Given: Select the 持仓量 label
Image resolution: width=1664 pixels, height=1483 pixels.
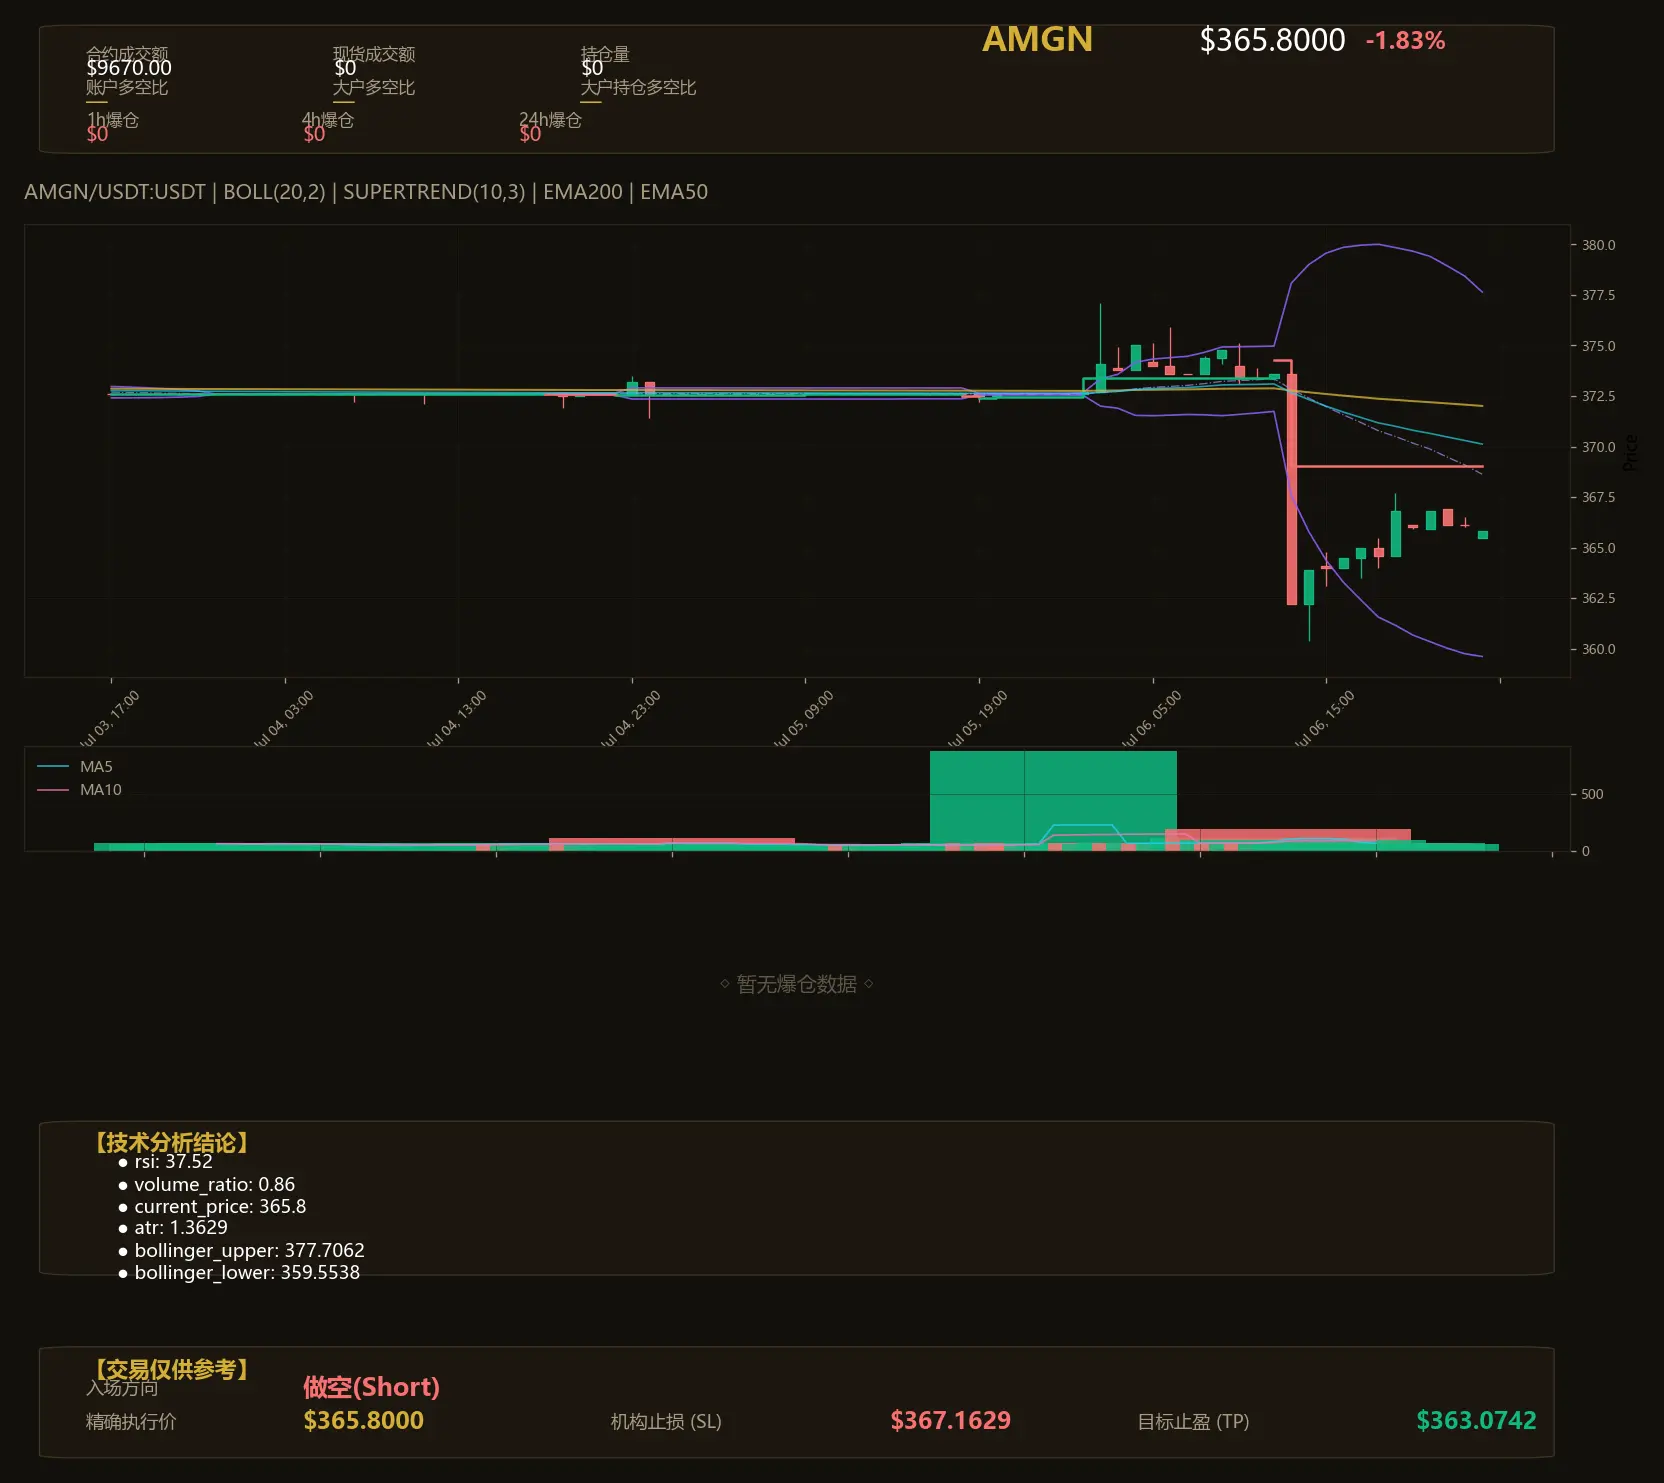Looking at the screenshot, I should 605,54.
